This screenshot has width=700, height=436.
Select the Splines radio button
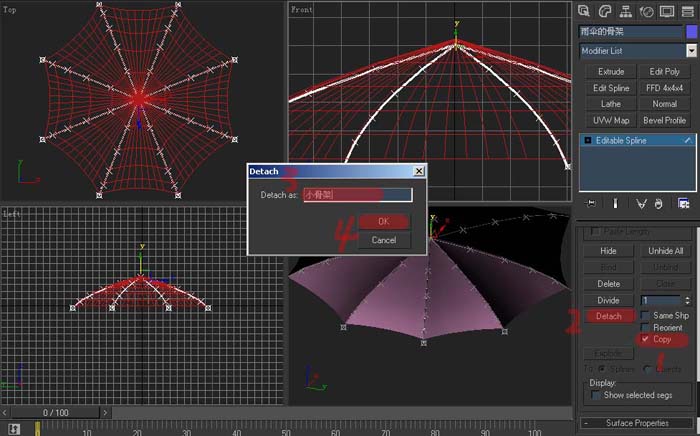pyautogui.click(x=601, y=369)
